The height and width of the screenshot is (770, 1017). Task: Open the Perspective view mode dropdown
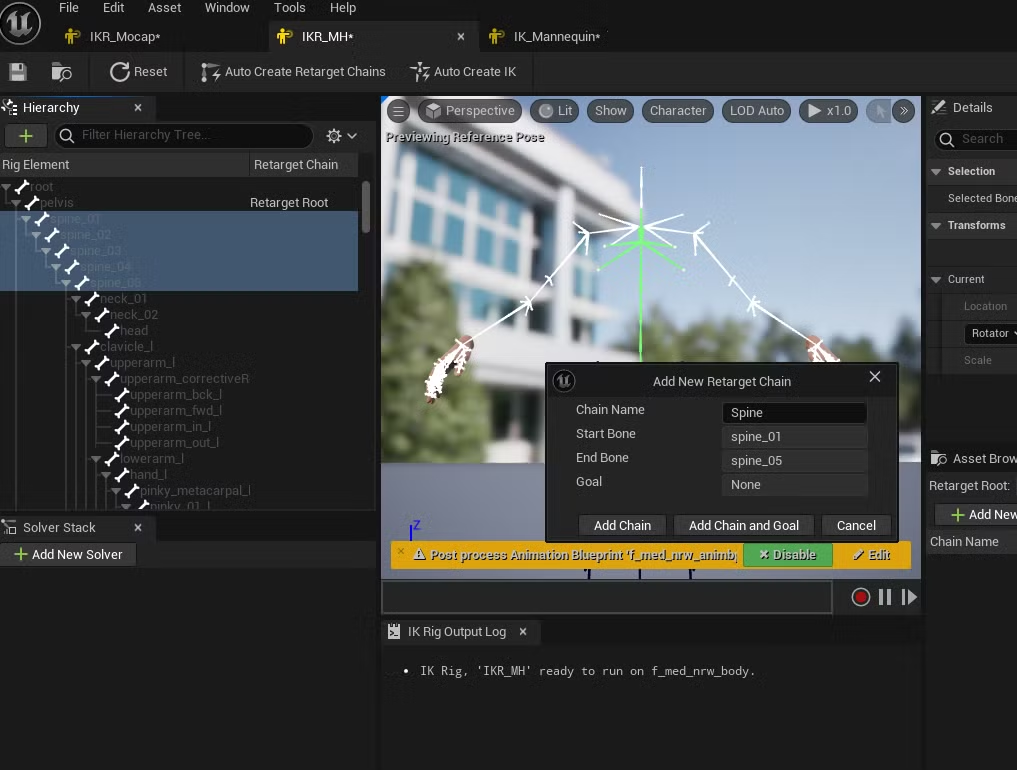click(x=470, y=111)
